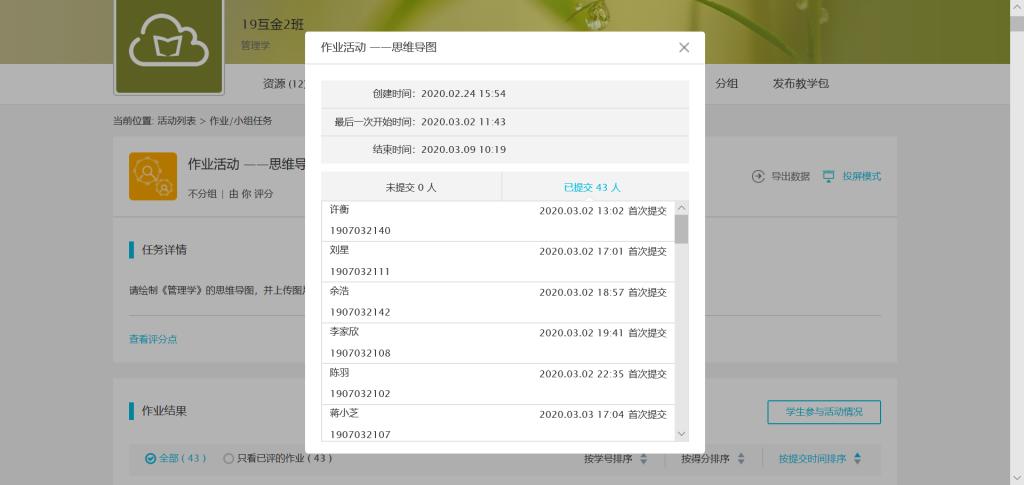Click the 投屏模式 screen projection icon
This screenshot has height=485, width=1024.
828,176
